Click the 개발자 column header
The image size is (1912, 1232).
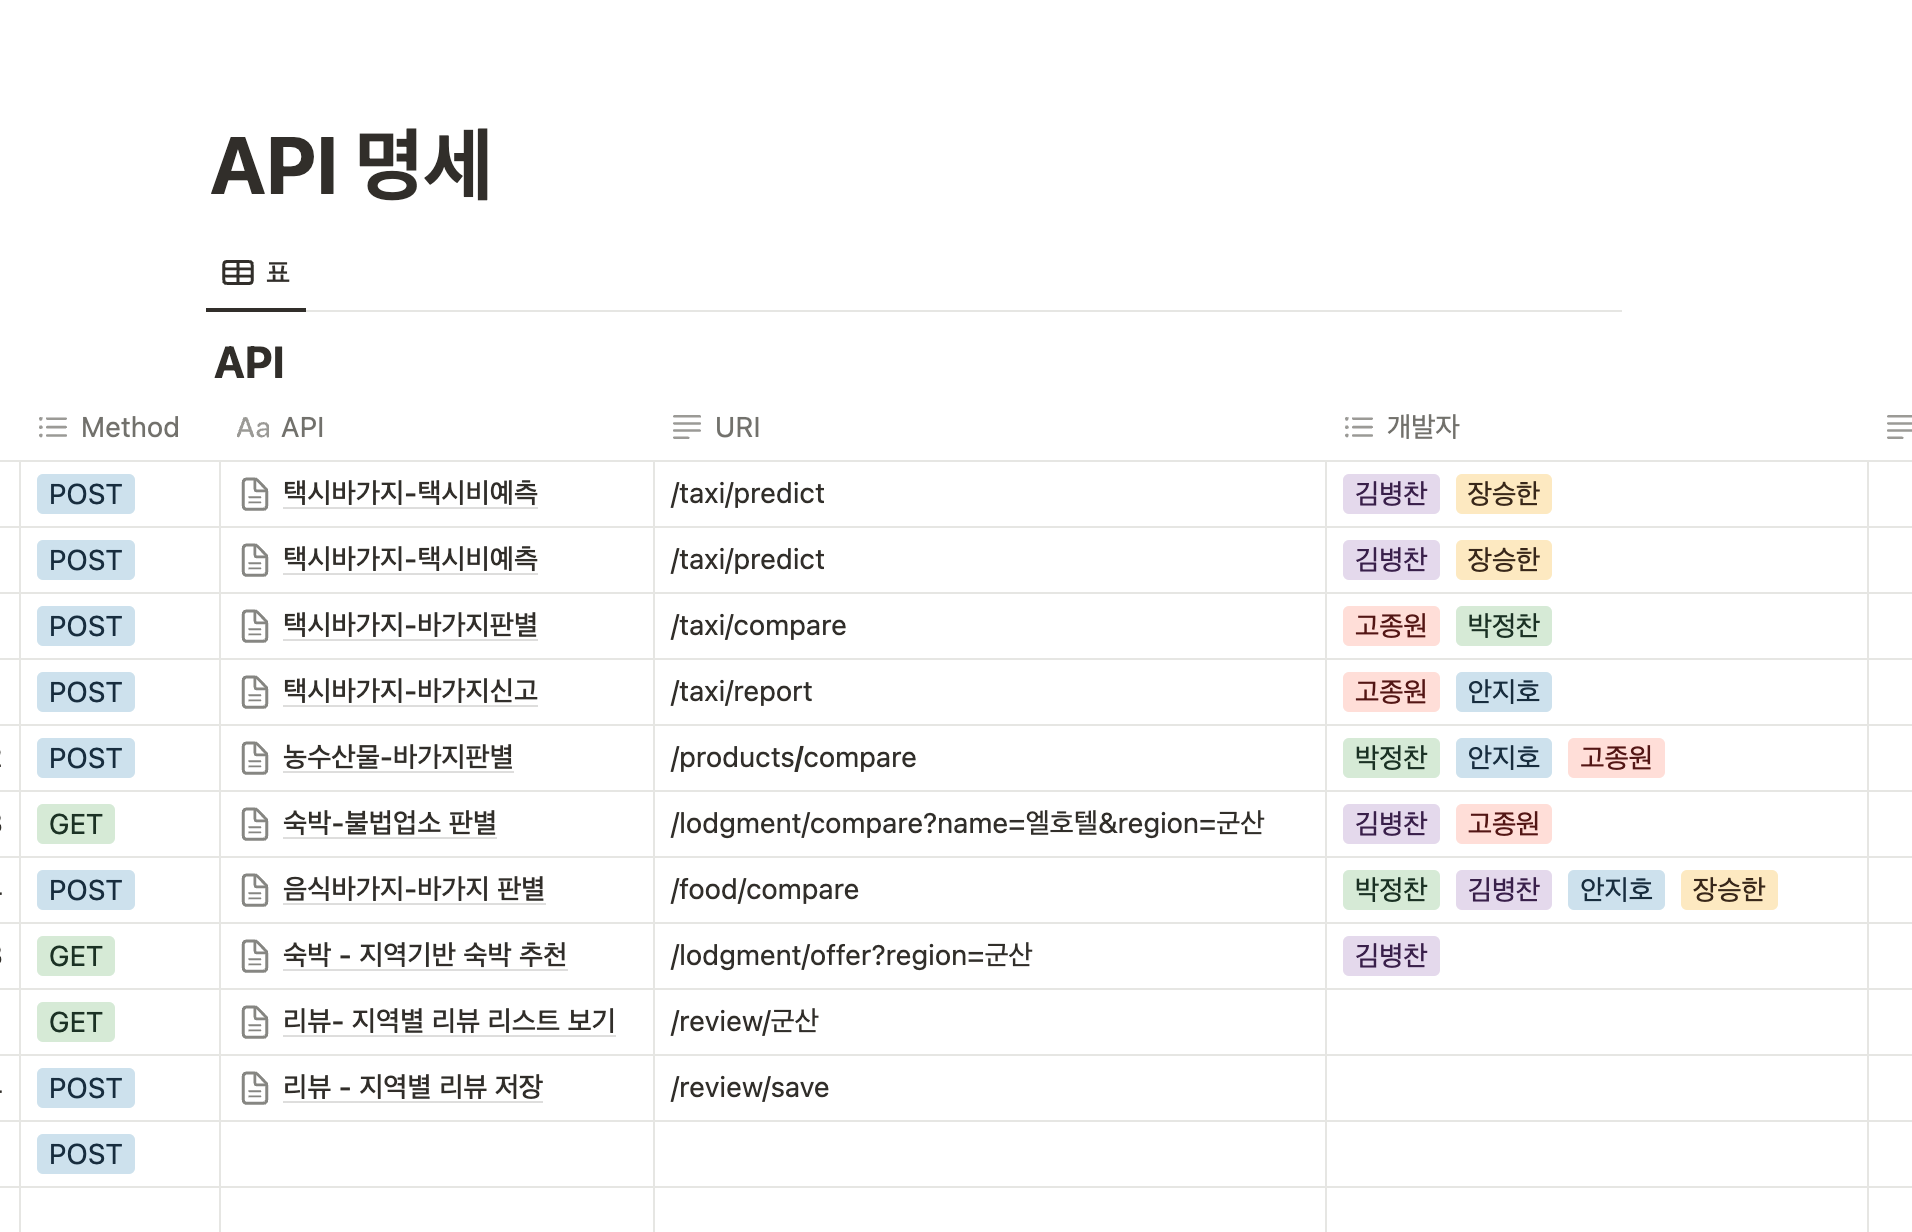point(1402,427)
